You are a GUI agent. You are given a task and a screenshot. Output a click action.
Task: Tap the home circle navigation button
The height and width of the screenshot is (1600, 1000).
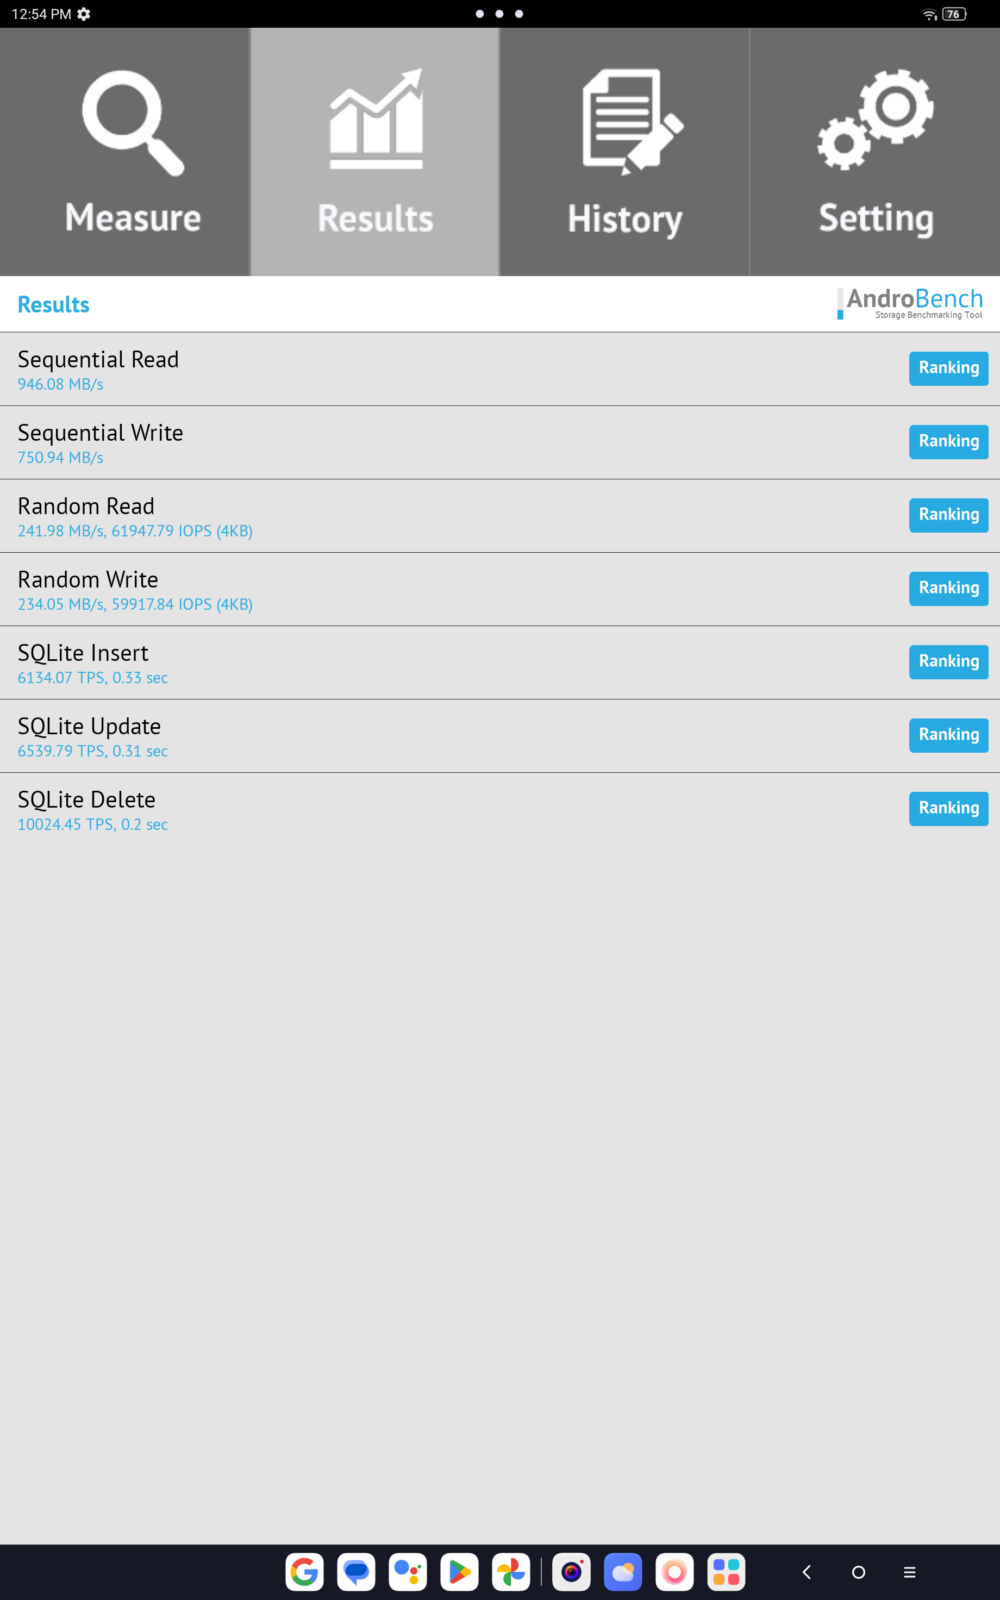858,1572
